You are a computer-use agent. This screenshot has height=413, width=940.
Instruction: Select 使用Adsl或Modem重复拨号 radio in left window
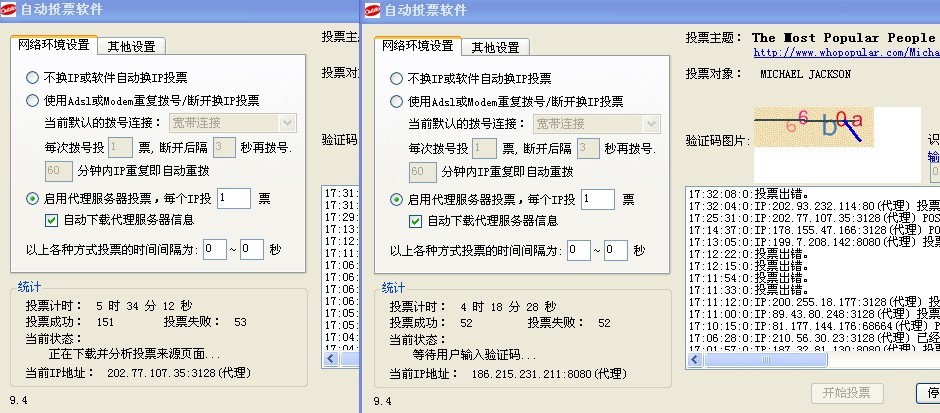(32, 101)
